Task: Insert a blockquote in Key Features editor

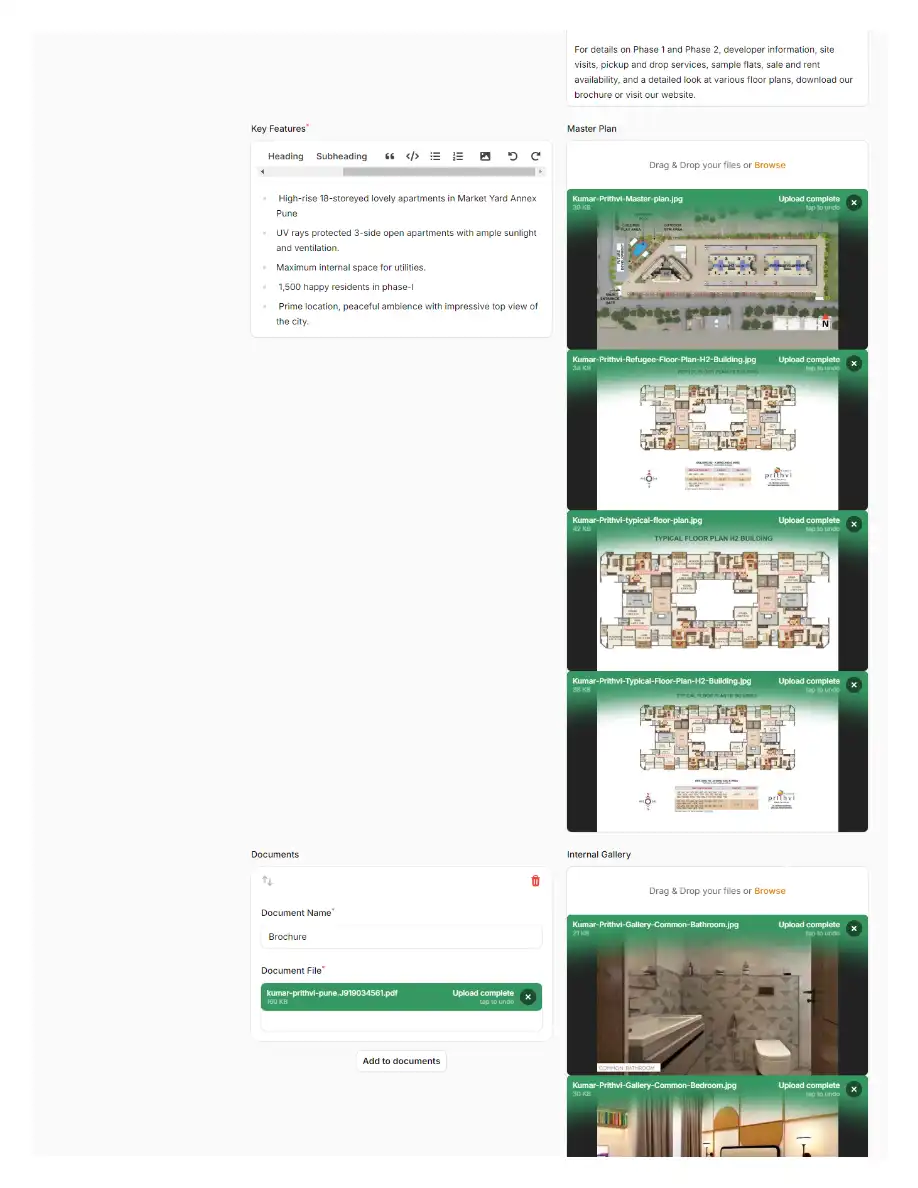Action: [x=389, y=156]
